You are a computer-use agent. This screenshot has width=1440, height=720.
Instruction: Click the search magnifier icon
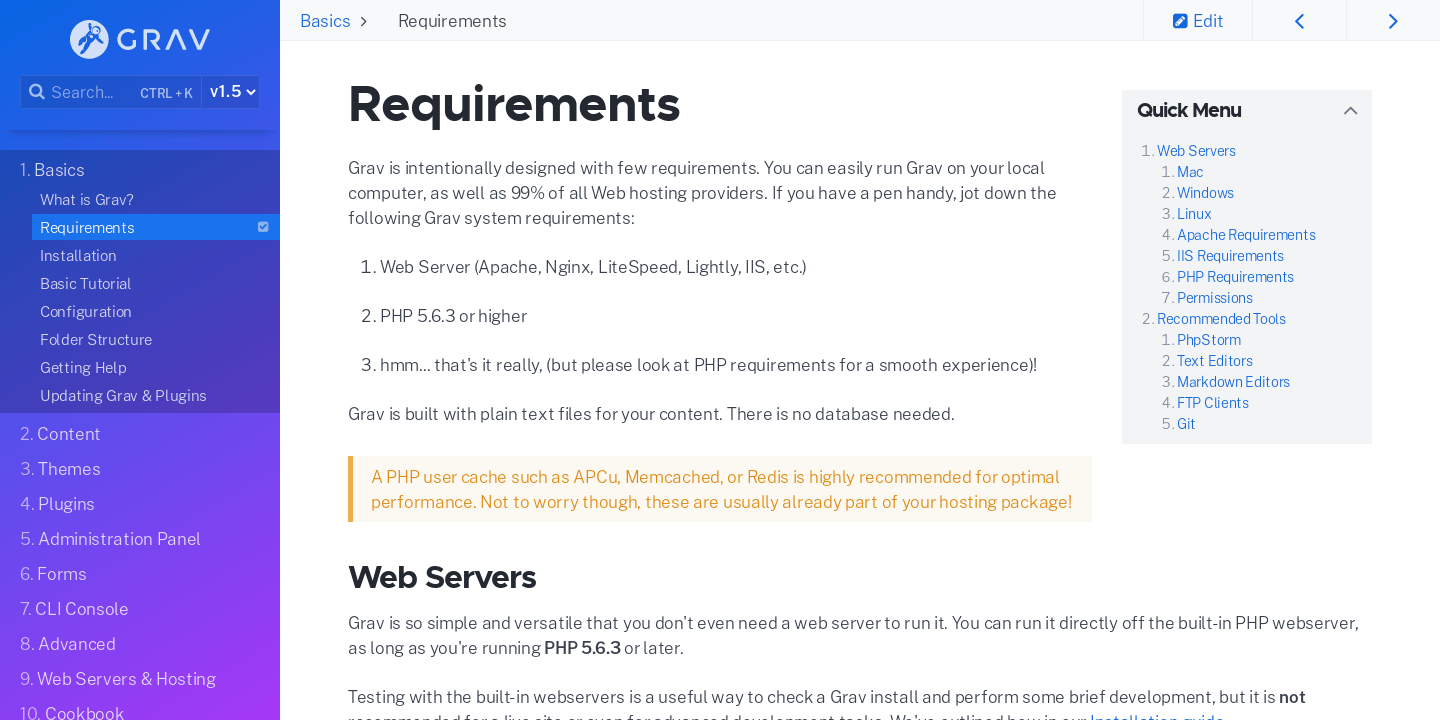36,92
